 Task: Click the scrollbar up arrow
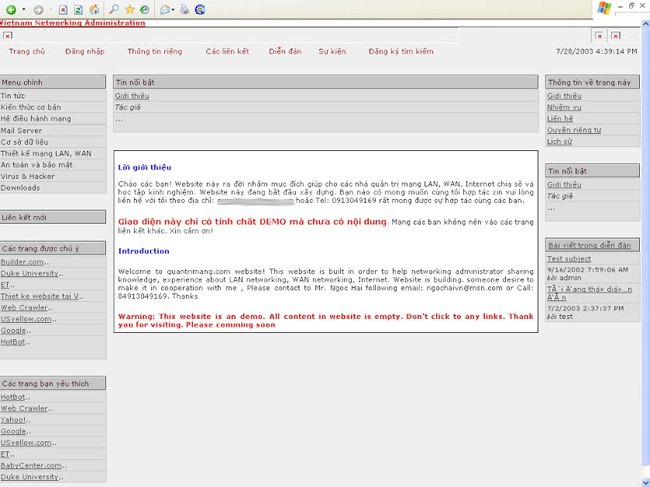[644, 22]
